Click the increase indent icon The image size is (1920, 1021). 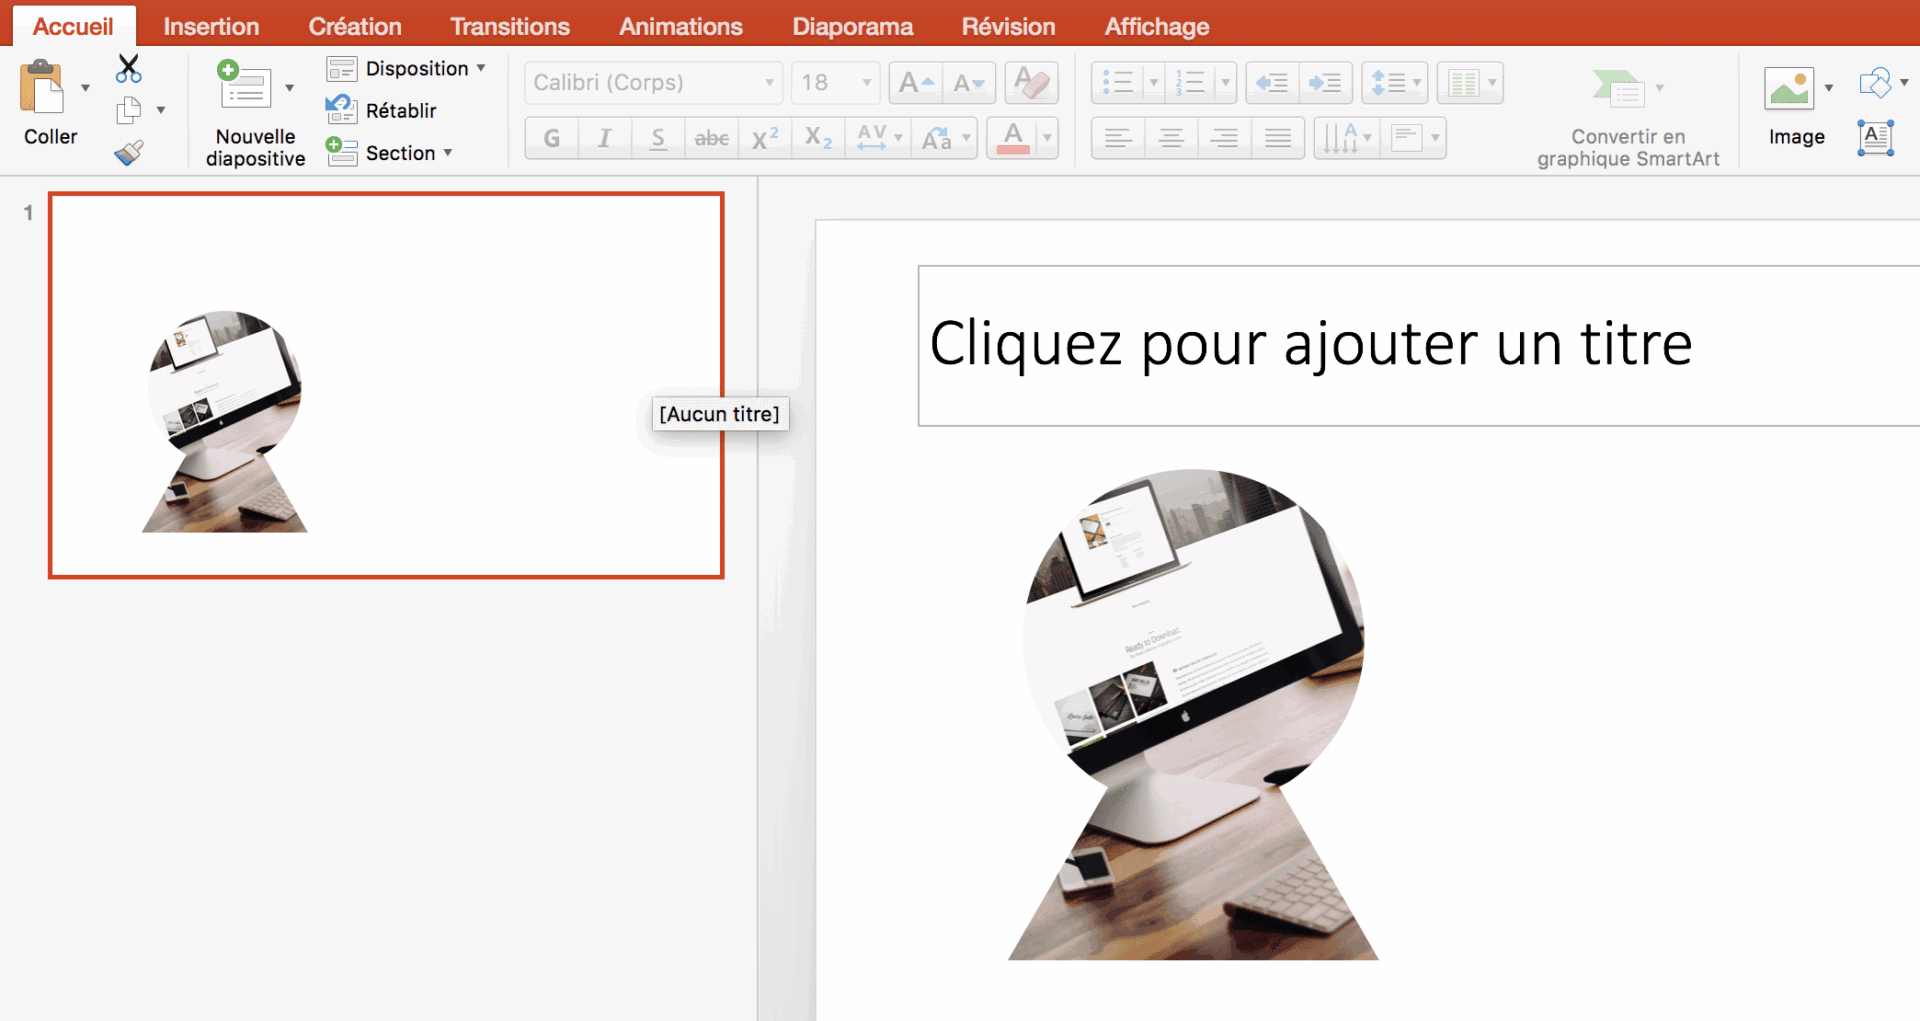1326,83
